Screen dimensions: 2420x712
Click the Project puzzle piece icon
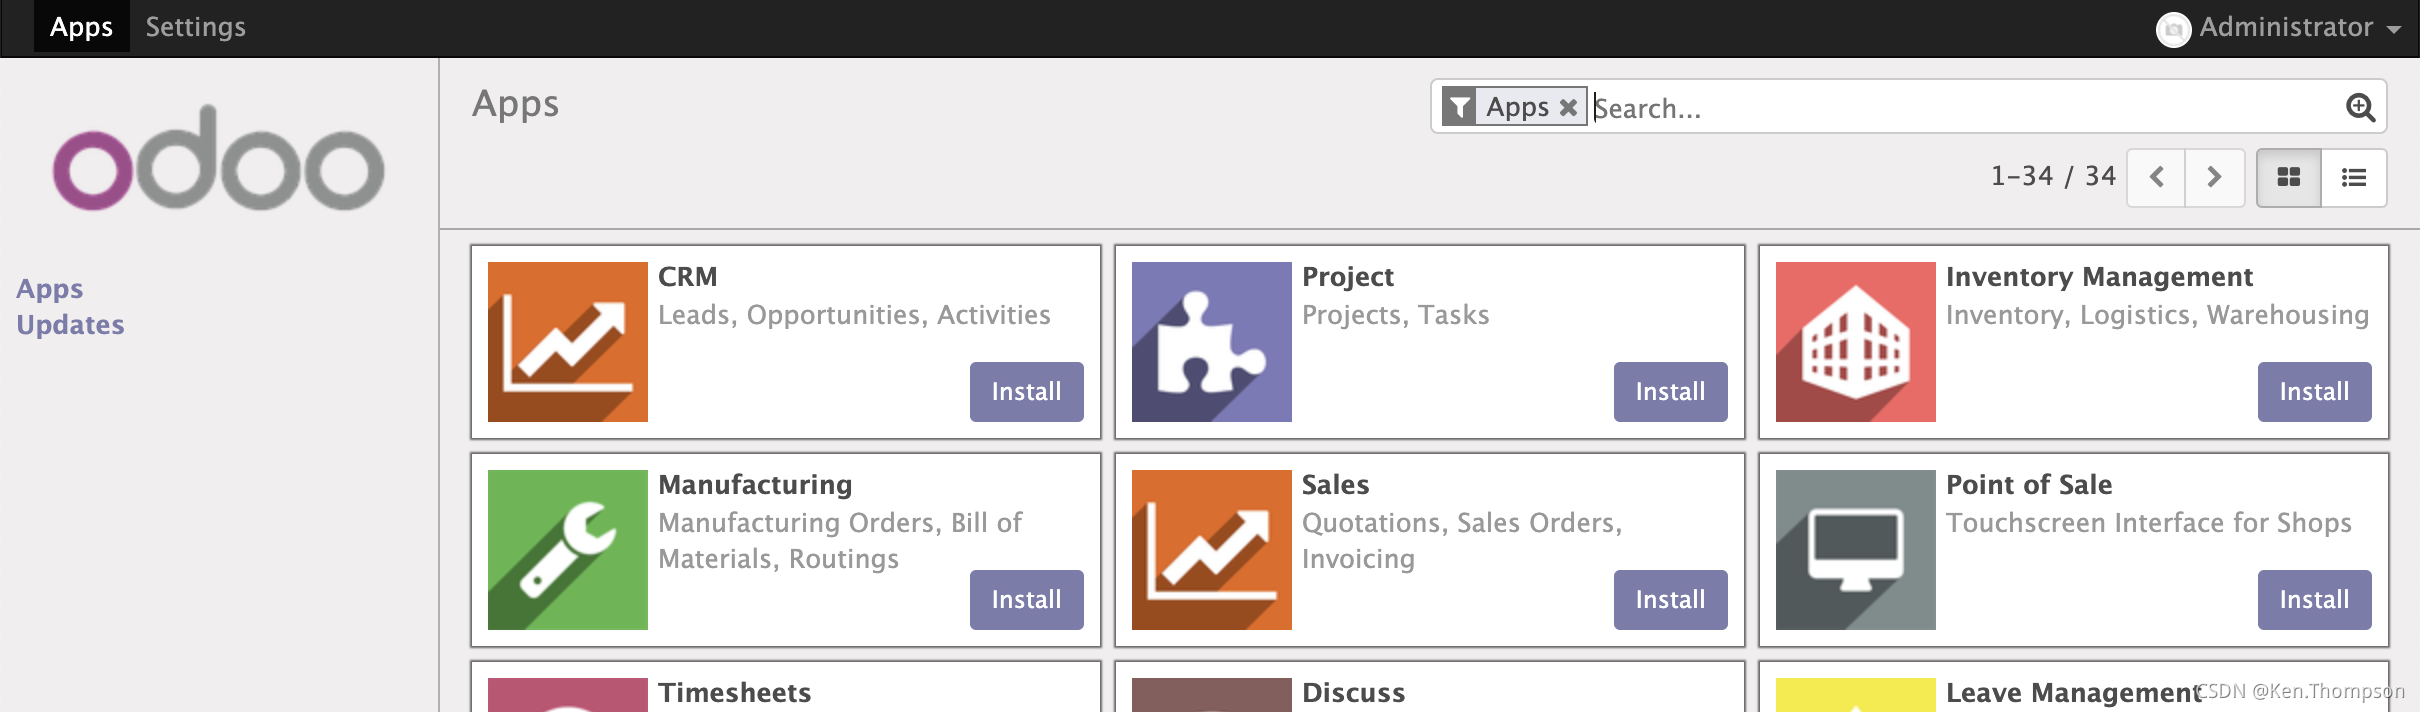tap(1211, 341)
